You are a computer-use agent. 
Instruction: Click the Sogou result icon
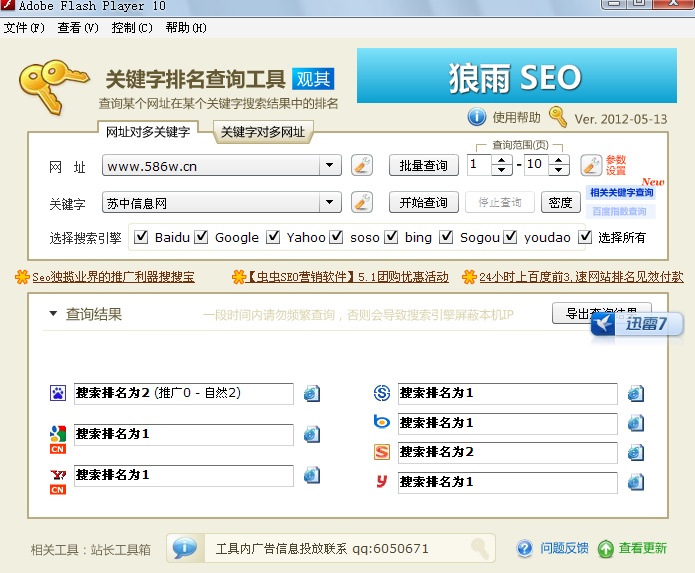[382, 452]
